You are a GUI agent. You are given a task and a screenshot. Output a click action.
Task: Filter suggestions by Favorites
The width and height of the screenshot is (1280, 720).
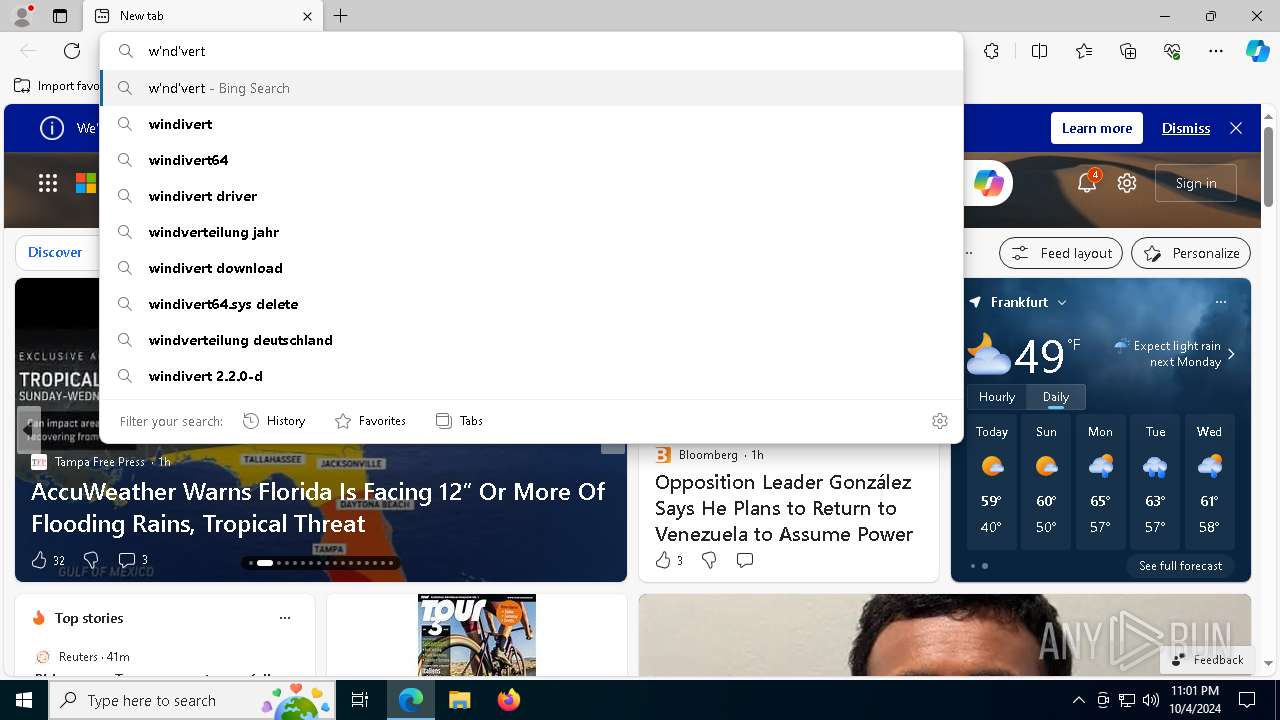click(x=370, y=421)
